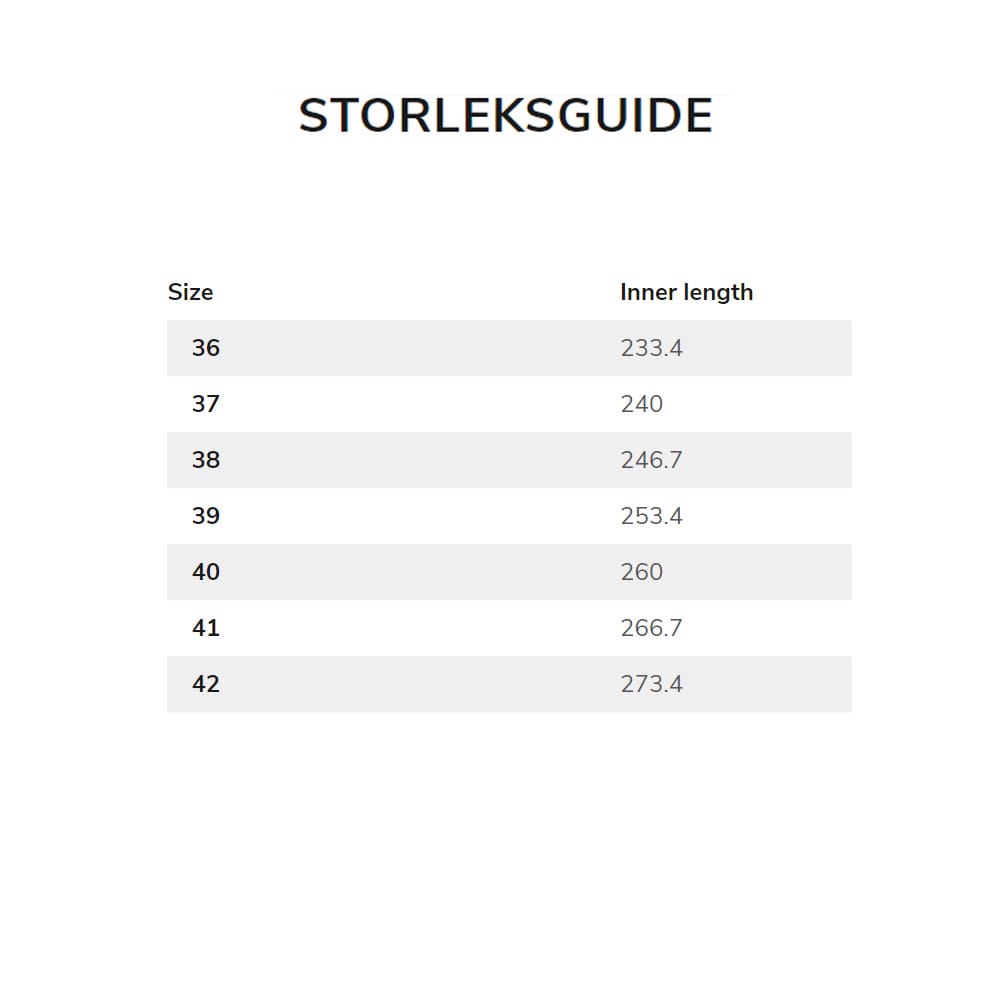This screenshot has width=1000, height=1000.
Task: Click size 36 in the table
Action: tap(206, 348)
